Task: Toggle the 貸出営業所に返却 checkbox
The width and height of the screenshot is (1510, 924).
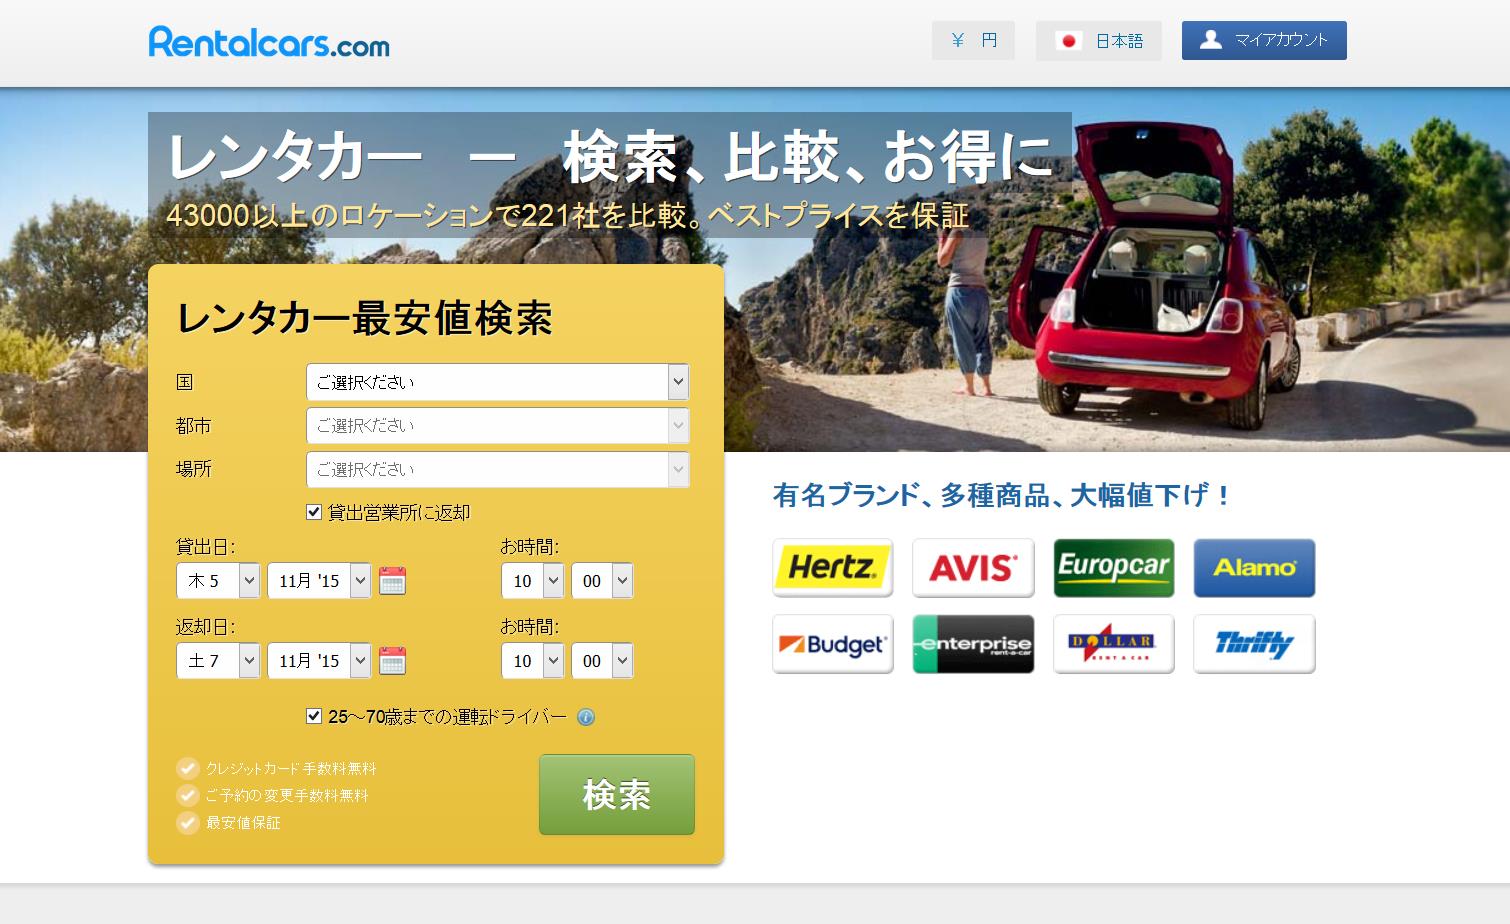Action: 314,512
